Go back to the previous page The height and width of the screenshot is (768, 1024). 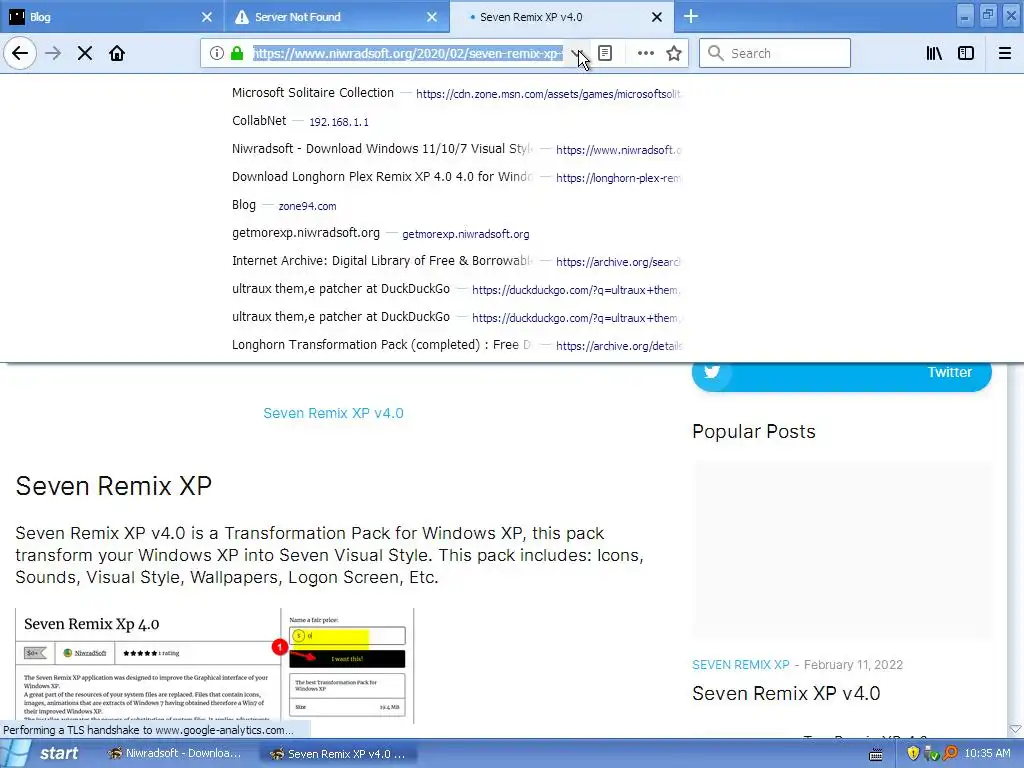click(20, 53)
